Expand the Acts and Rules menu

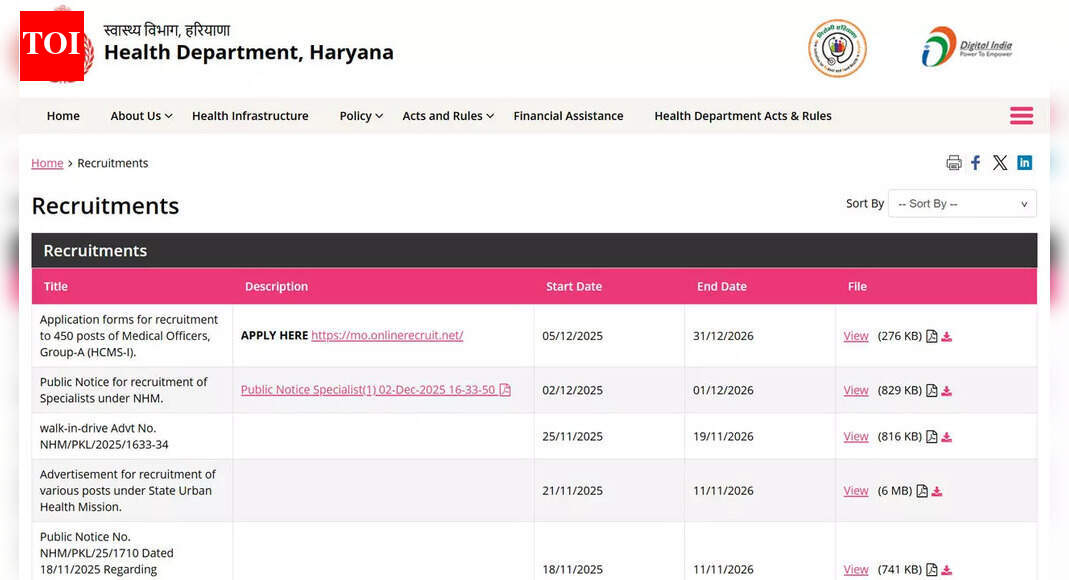coord(443,116)
